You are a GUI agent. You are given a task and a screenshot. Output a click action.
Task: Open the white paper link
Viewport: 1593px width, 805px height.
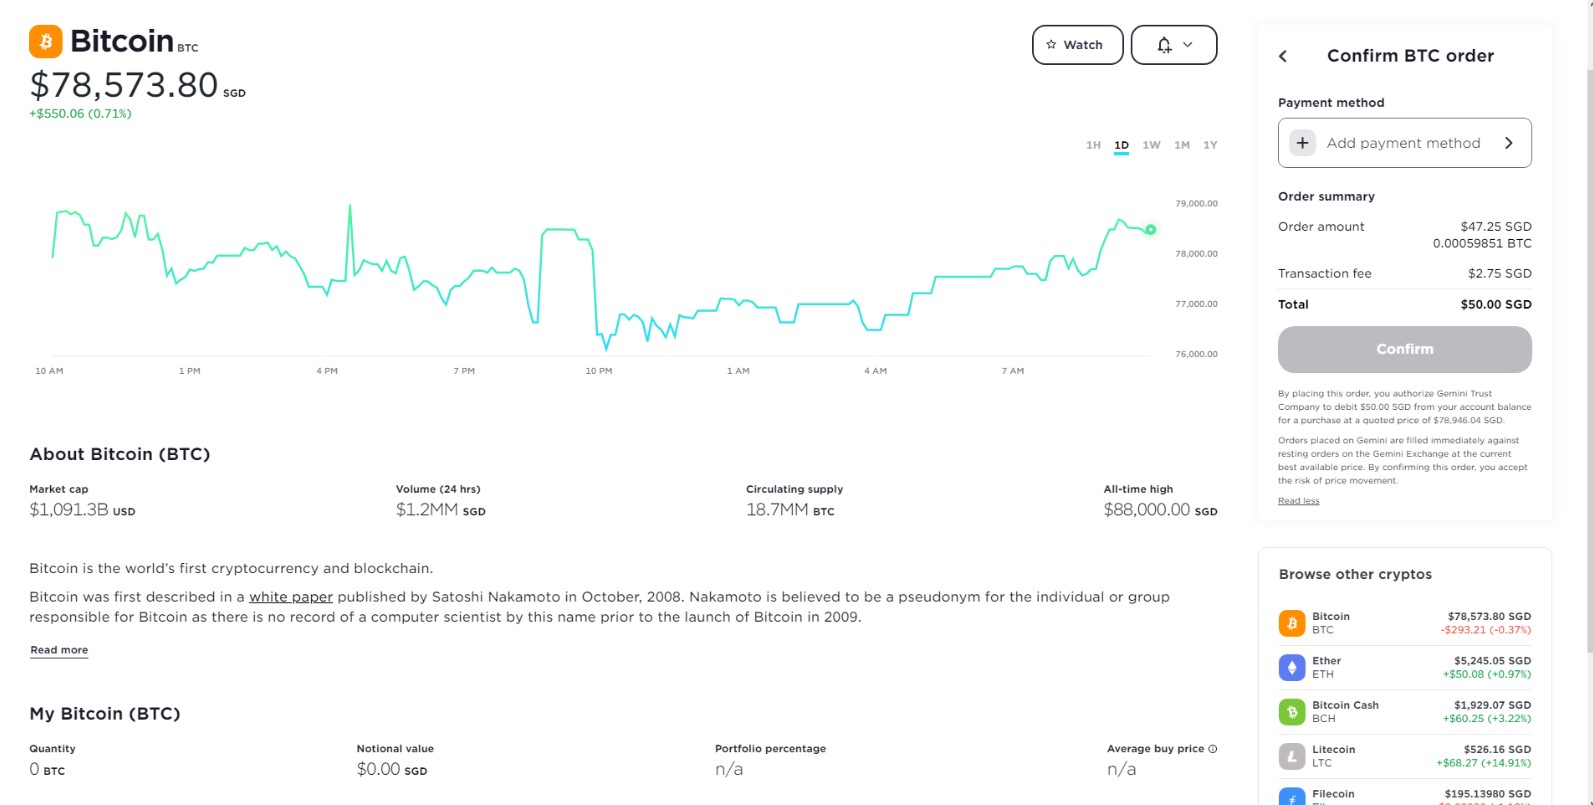291,597
